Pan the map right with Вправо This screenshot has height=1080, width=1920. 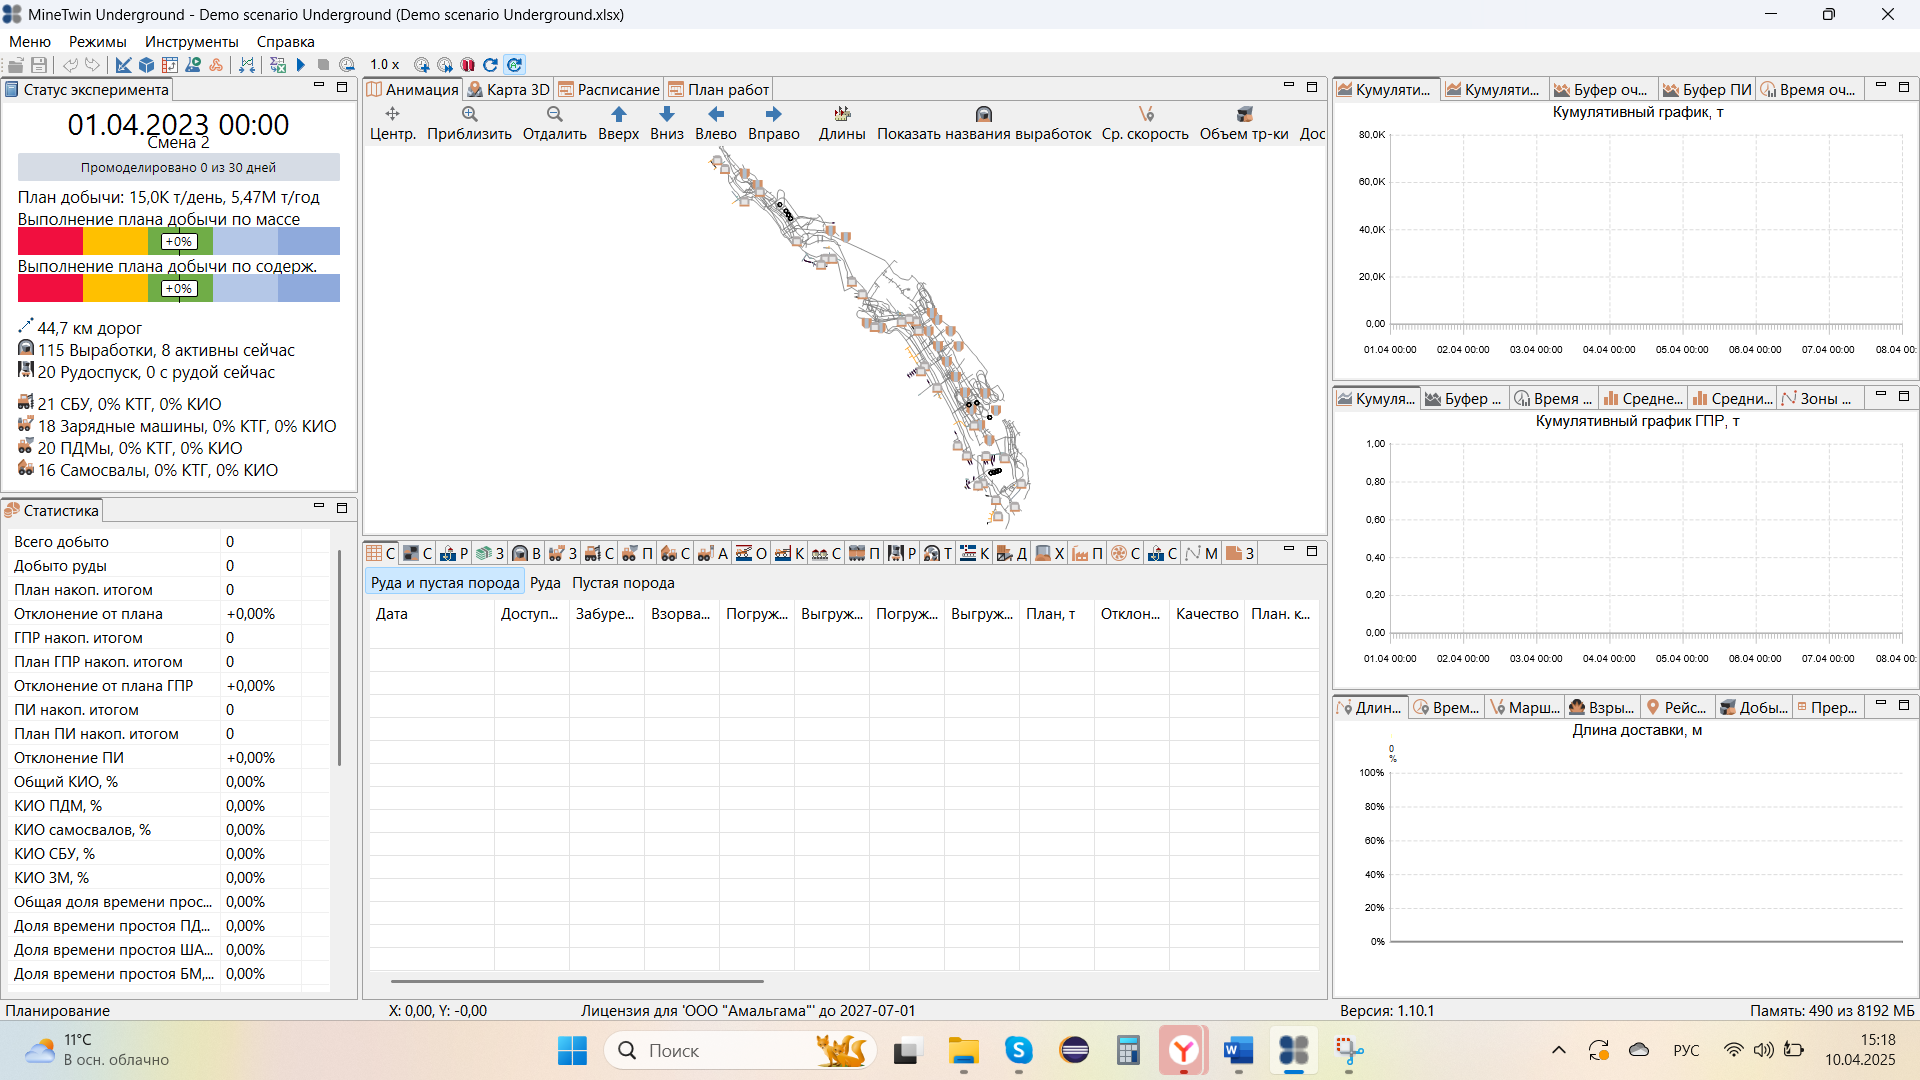coord(774,124)
